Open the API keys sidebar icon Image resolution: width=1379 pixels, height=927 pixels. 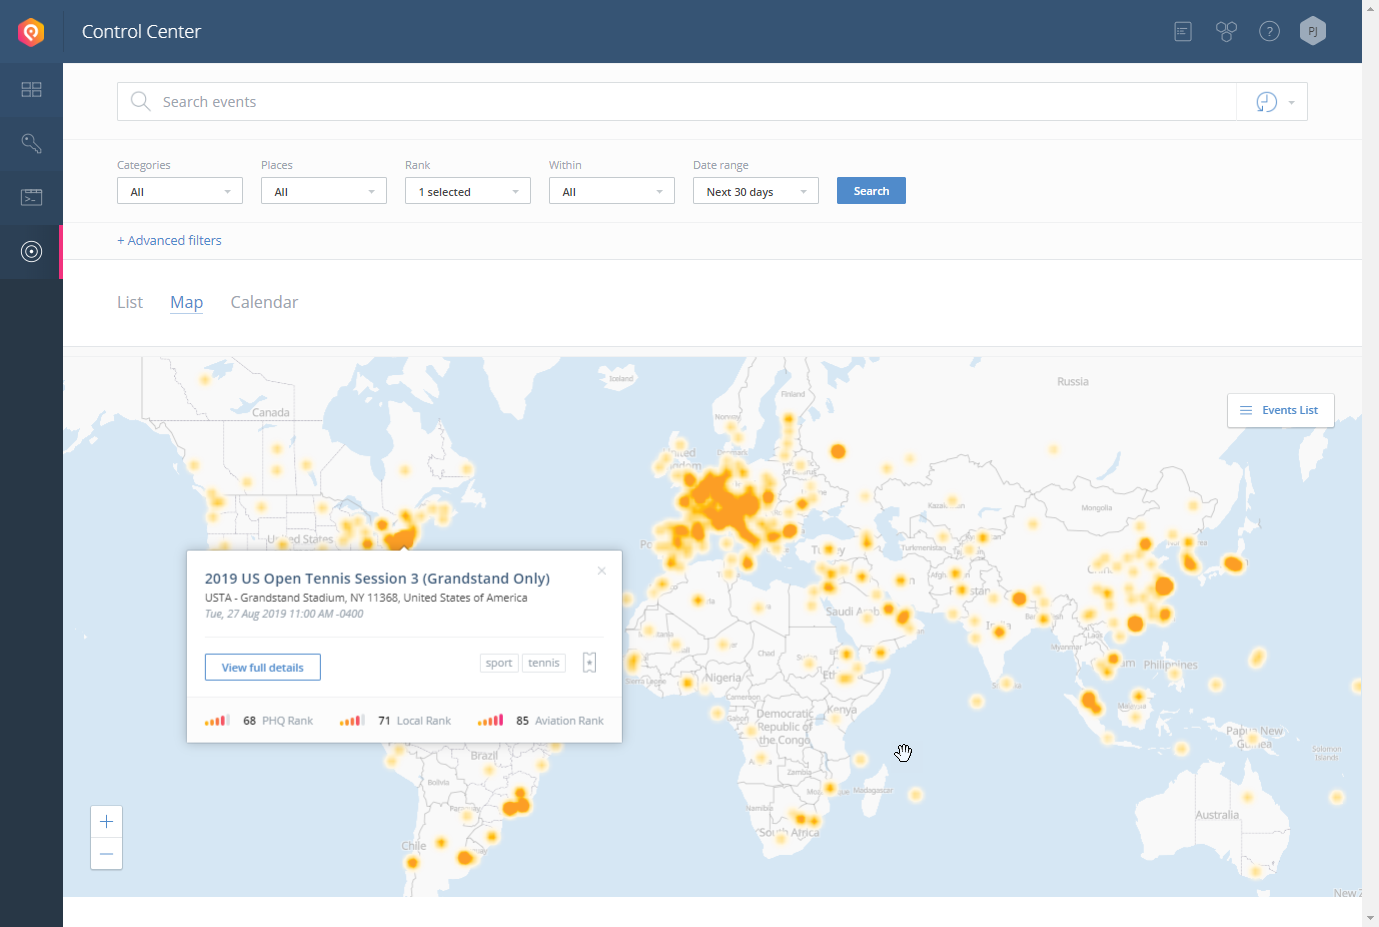(31, 144)
